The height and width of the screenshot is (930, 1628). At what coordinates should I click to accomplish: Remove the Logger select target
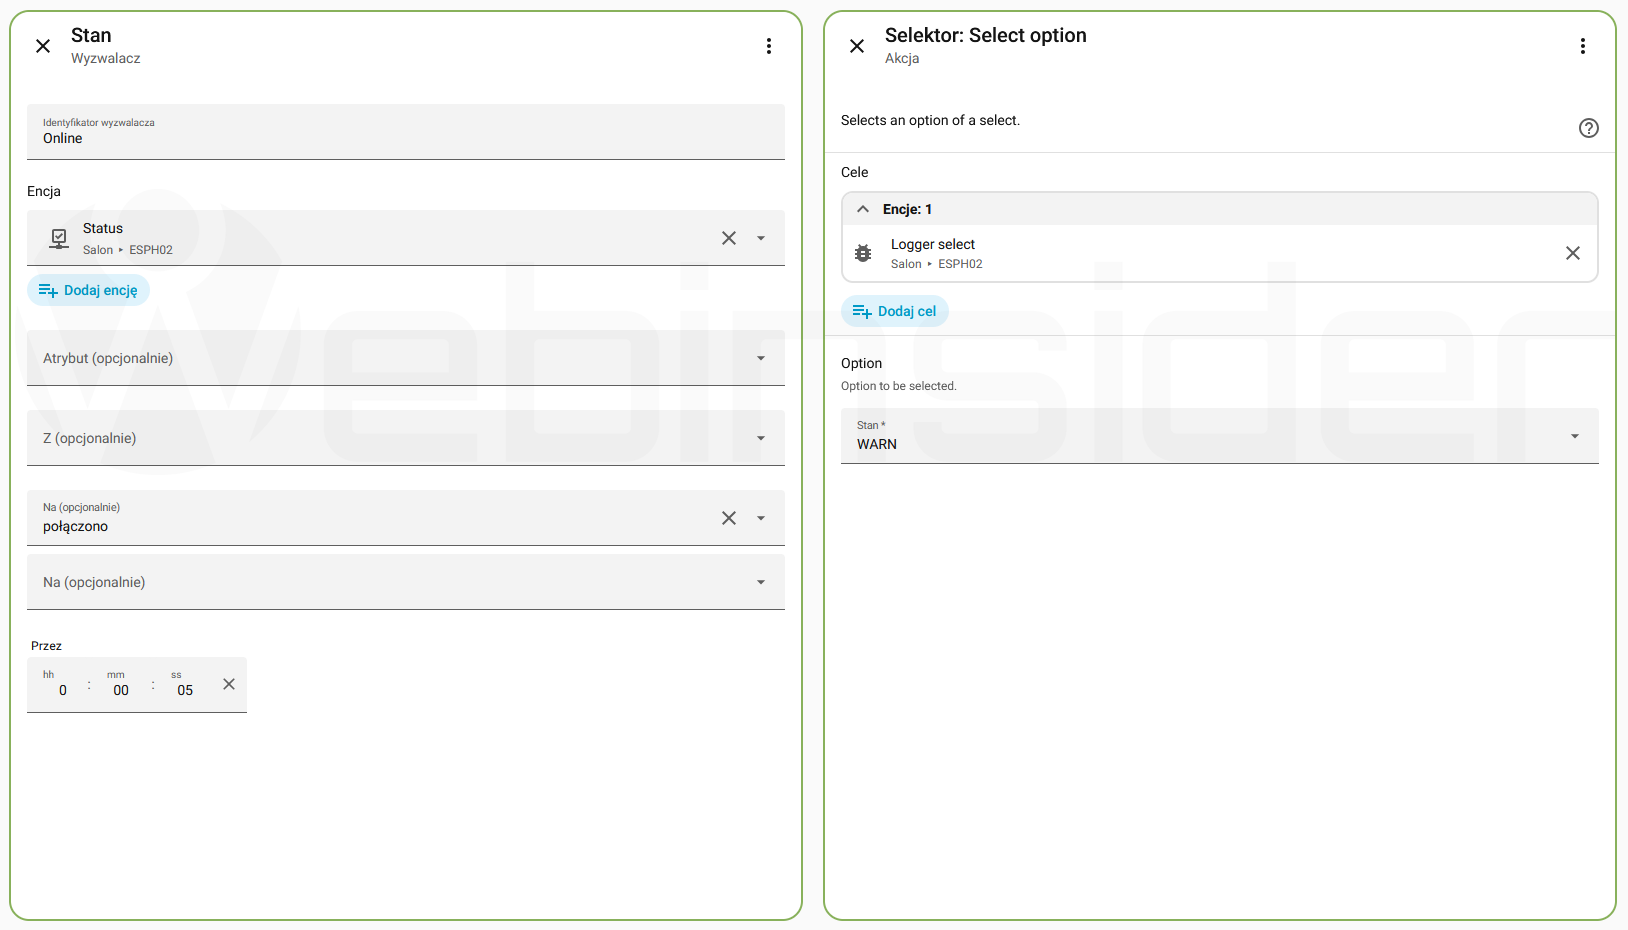1572,253
